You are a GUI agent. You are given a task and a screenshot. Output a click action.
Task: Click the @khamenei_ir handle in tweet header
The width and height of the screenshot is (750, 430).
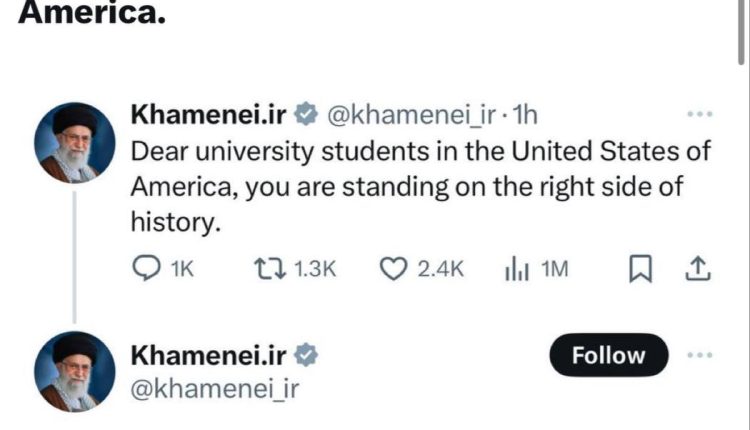(410, 115)
